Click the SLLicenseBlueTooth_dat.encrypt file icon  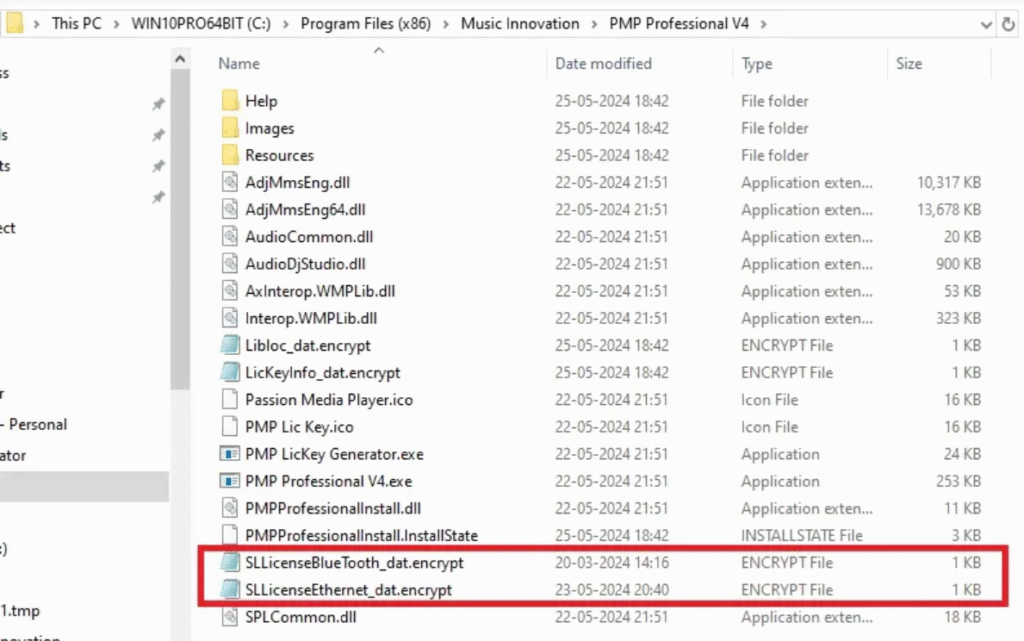click(x=230, y=563)
